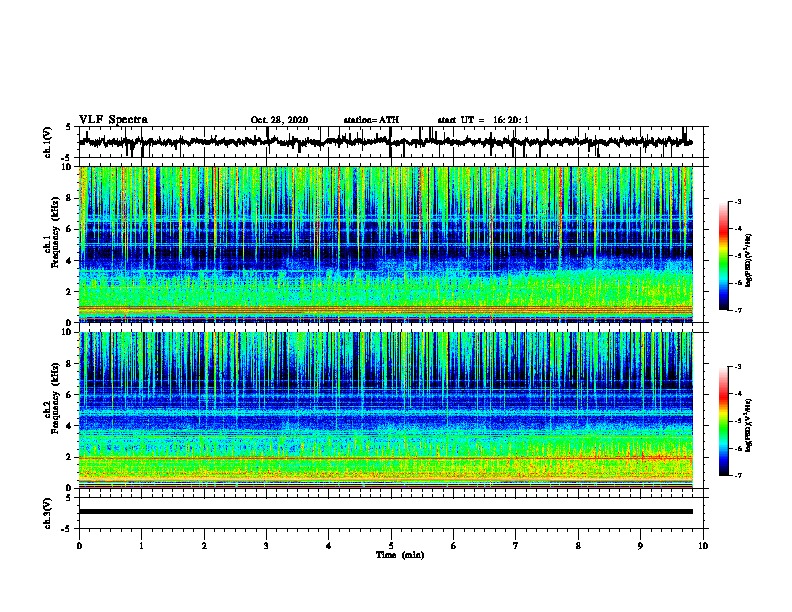Click the ch.1 colorbar log PSD units label
Image resolution: width=792 pixels, height=612 pixels.
tap(749, 261)
